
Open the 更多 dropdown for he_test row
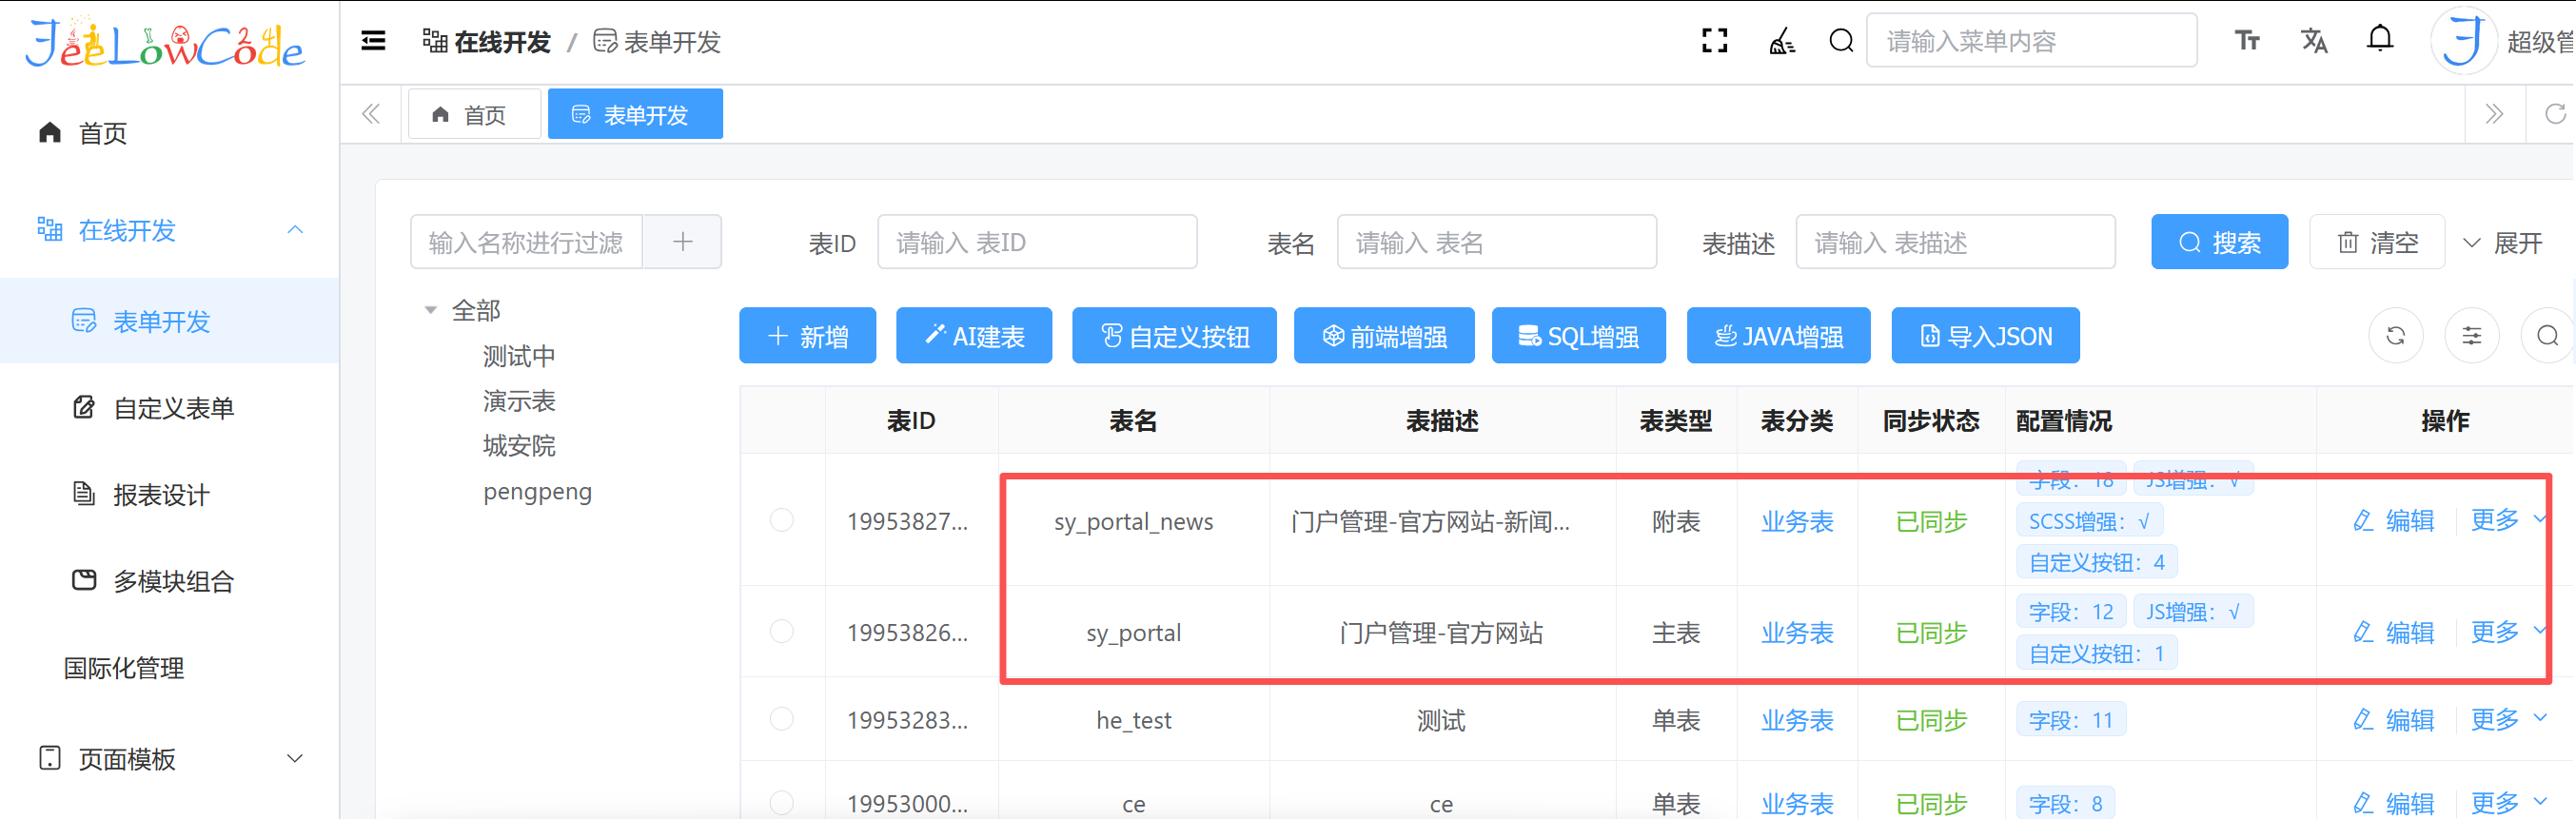(2507, 719)
